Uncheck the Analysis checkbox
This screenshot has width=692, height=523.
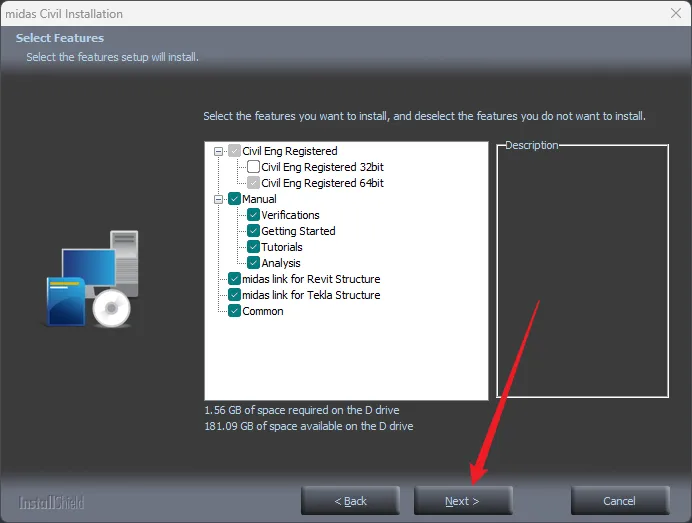pos(253,263)
